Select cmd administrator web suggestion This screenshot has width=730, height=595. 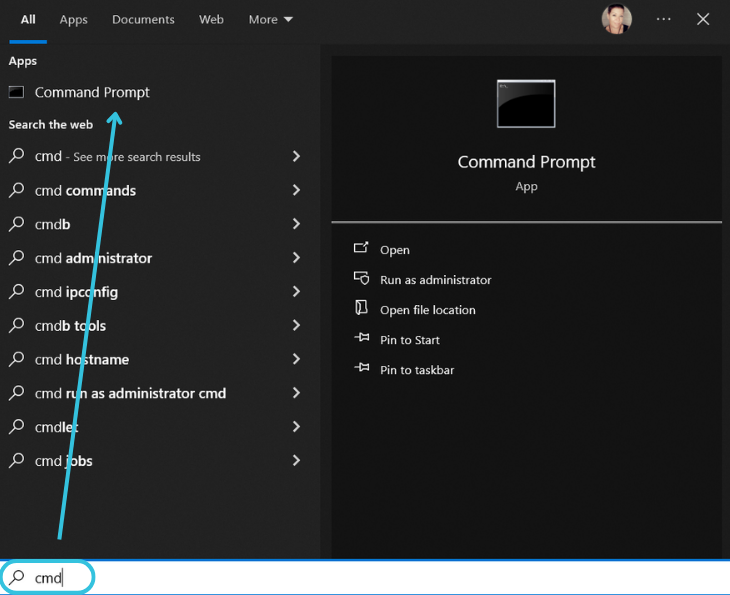click(93, 258)
